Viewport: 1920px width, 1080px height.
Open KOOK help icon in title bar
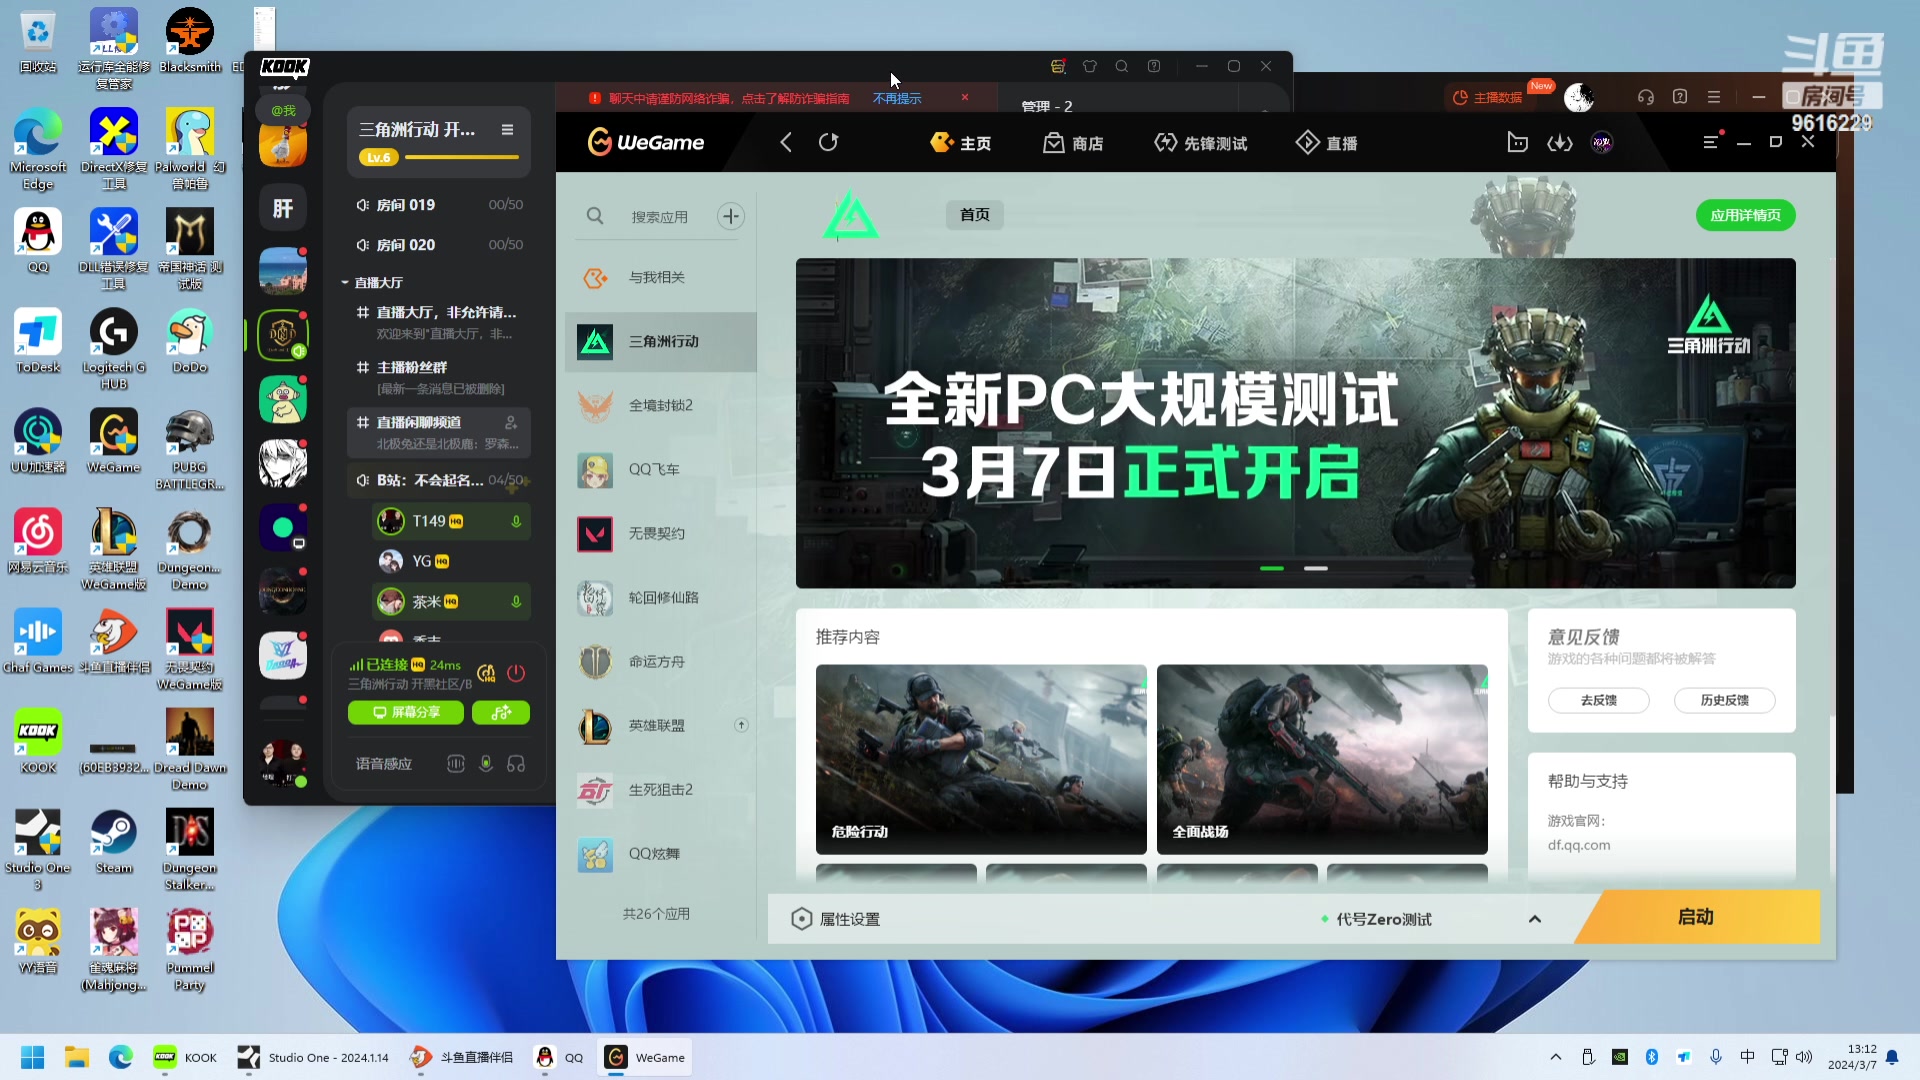click(x=1154, y=66)
